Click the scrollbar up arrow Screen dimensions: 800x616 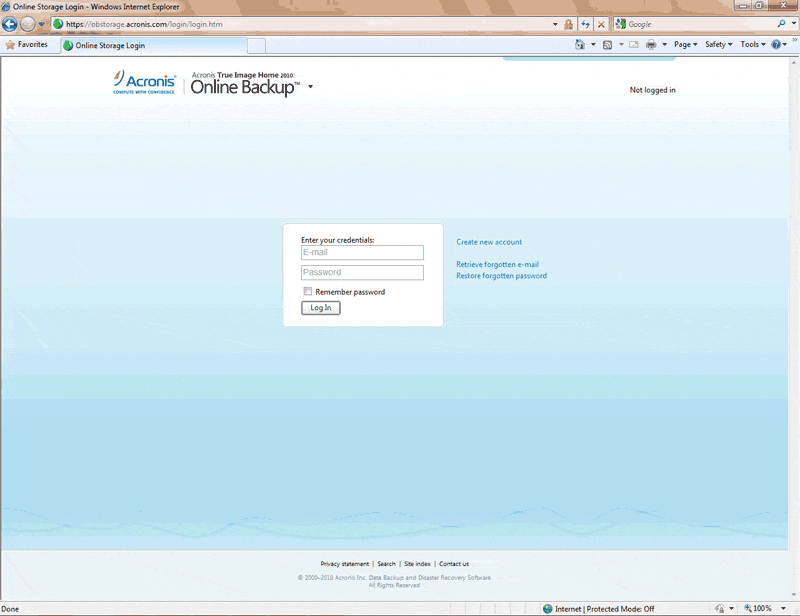click(x=793, y=62)
